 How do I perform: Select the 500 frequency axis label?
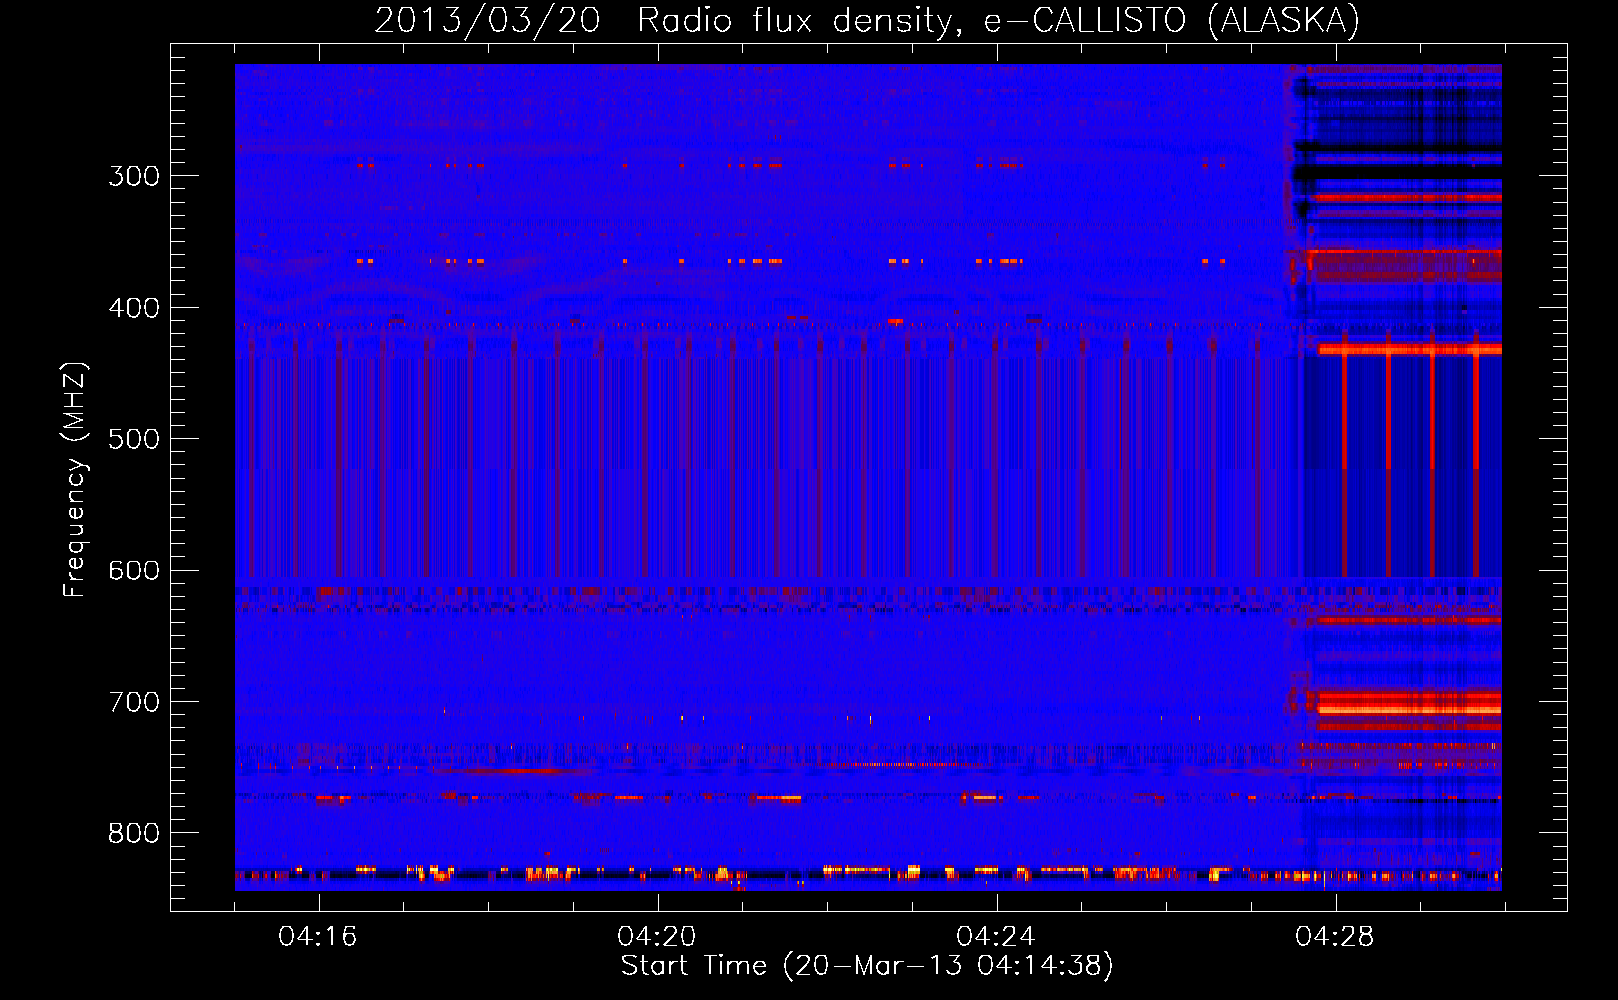pos(134,439)
